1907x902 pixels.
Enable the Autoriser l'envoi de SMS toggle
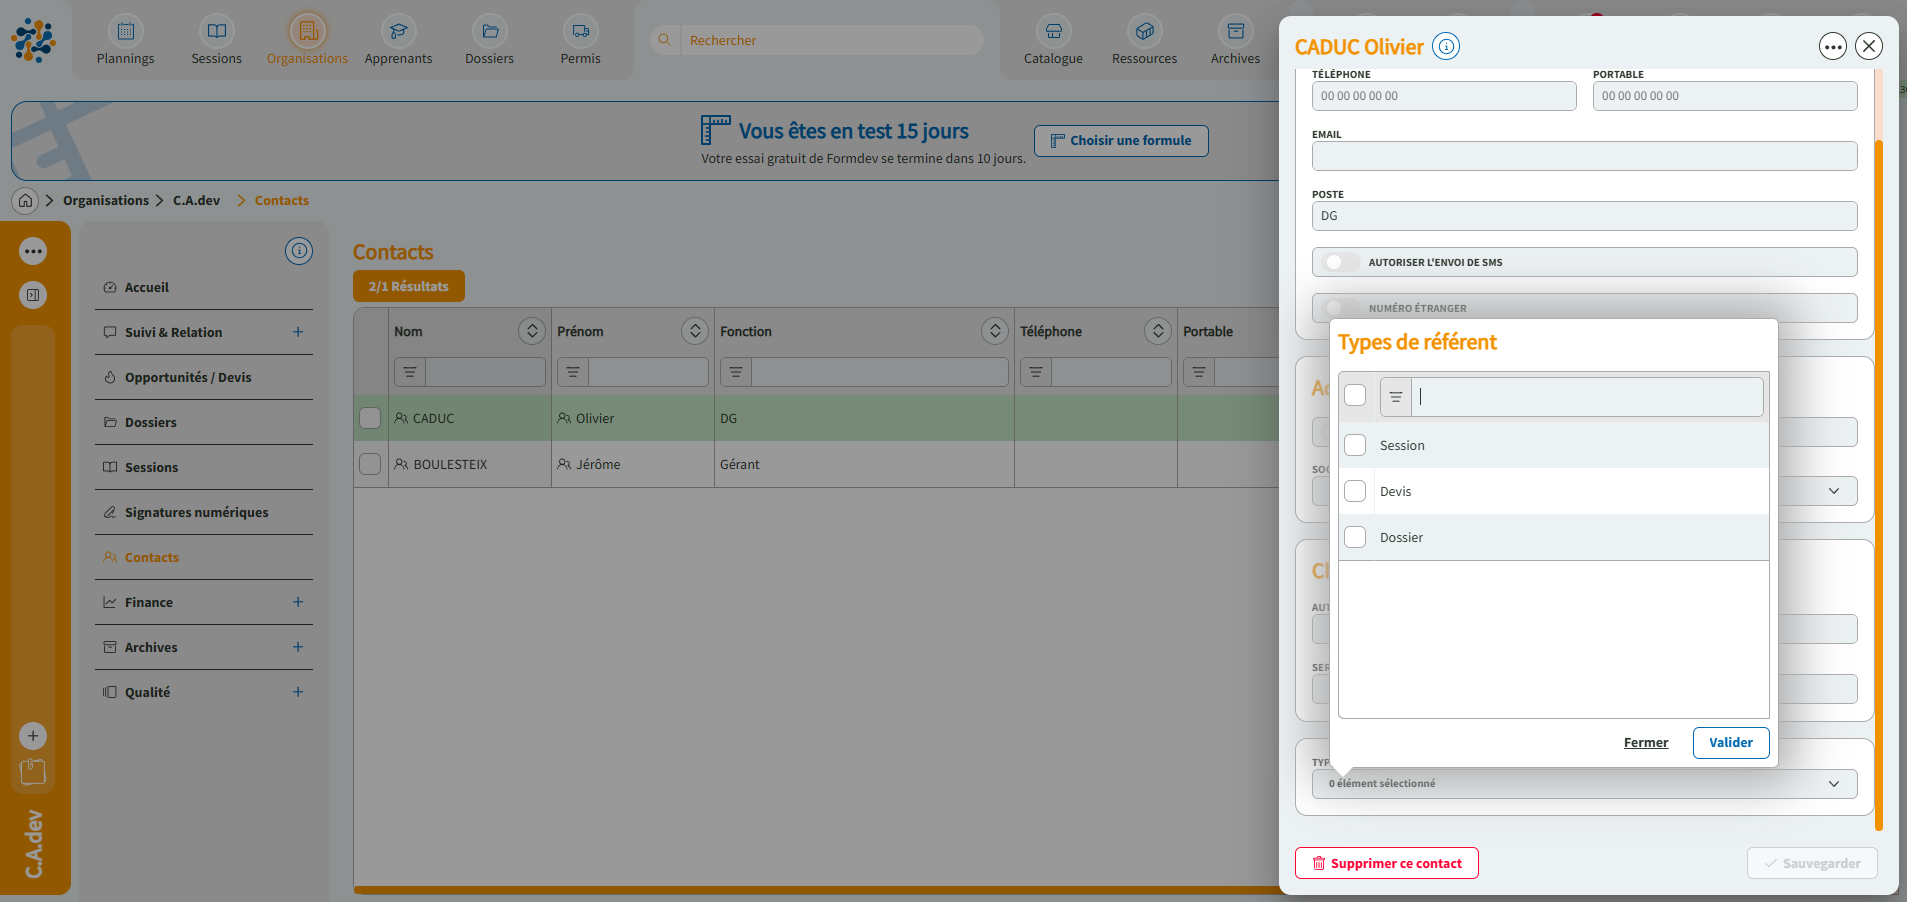click(1339, 262)
